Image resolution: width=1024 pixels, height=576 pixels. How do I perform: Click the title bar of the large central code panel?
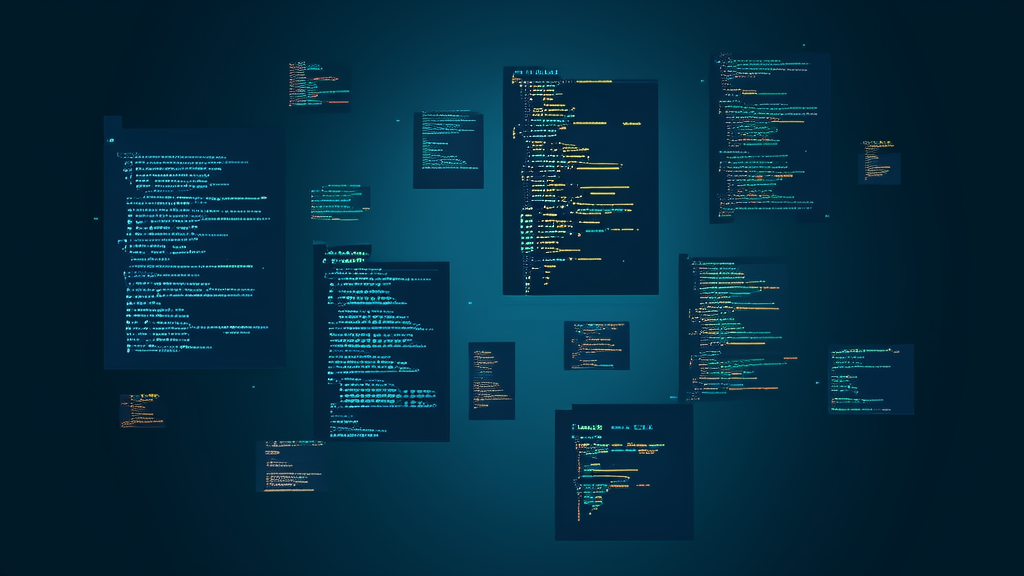[x=535, y=71]
